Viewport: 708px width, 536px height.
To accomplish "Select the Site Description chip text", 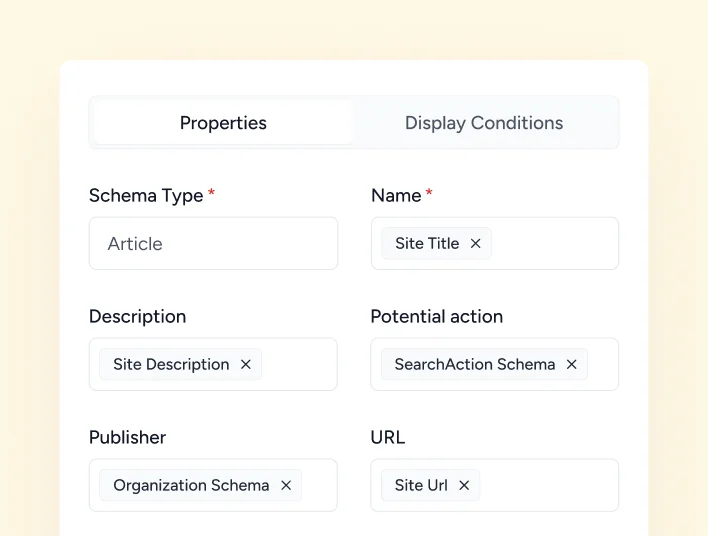I will point(171,364).
